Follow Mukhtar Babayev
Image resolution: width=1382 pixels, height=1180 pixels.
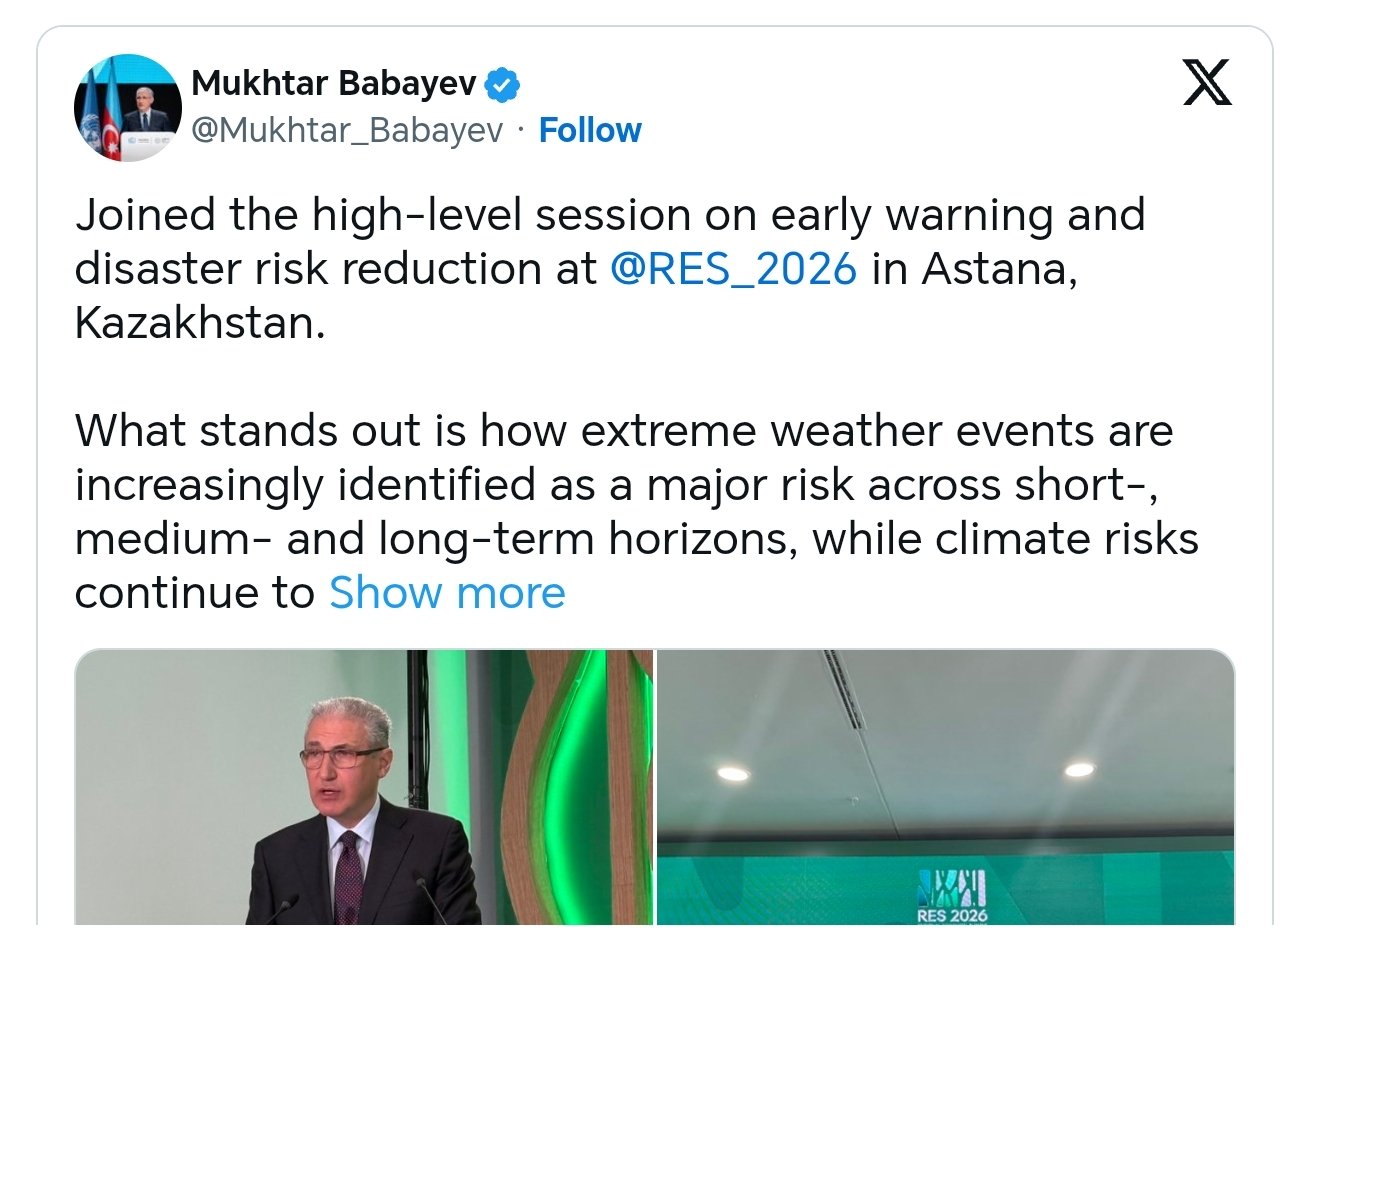click(589, 130)
